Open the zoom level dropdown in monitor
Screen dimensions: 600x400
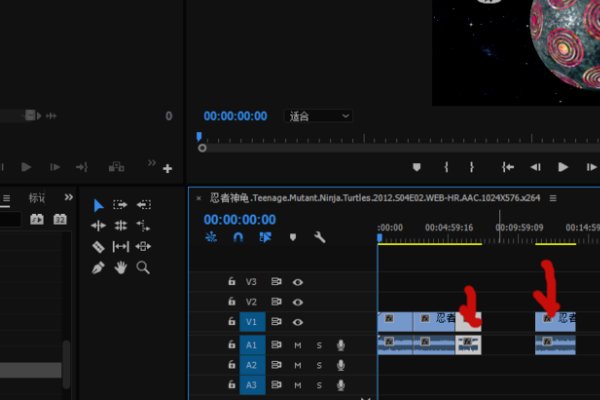click(318, 116)
